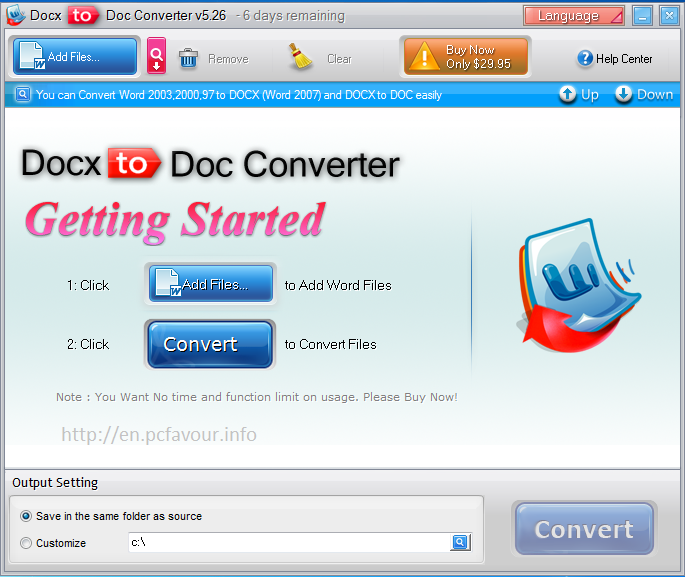This screenshot has height=577, width=685.
Task: Open the Language menu
Action: coord(573,15)
